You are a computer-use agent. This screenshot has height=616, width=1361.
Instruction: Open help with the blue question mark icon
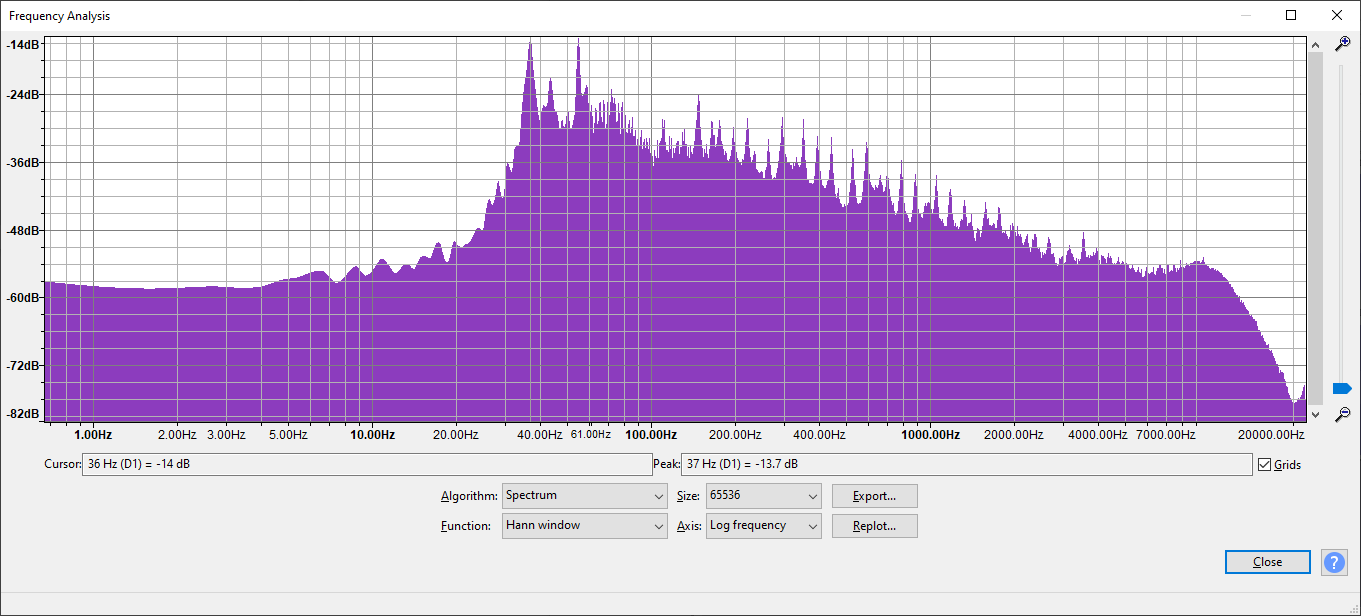tap(1334, 562)
